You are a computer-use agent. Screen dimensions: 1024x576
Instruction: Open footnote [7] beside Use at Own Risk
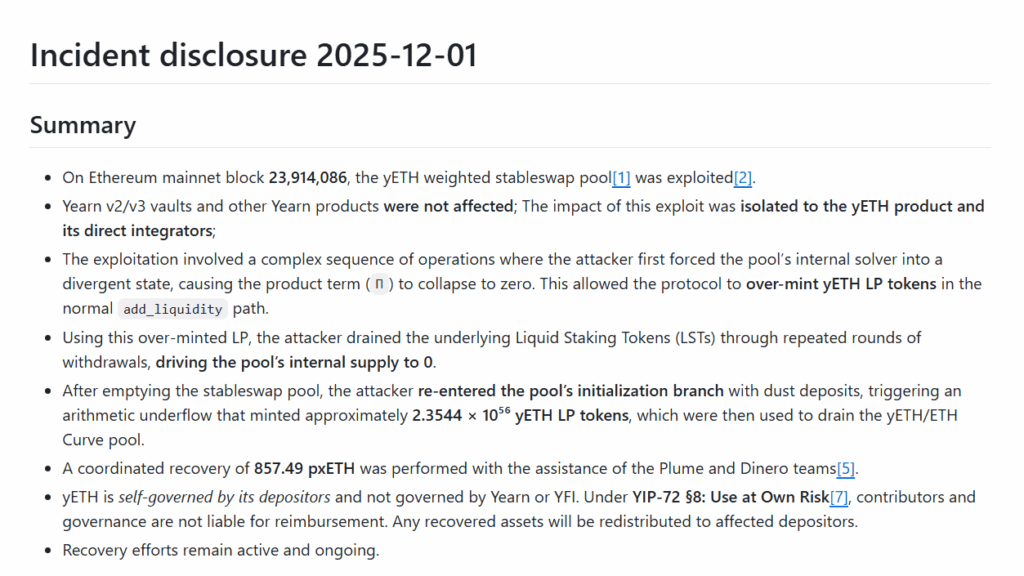point(838,497)
